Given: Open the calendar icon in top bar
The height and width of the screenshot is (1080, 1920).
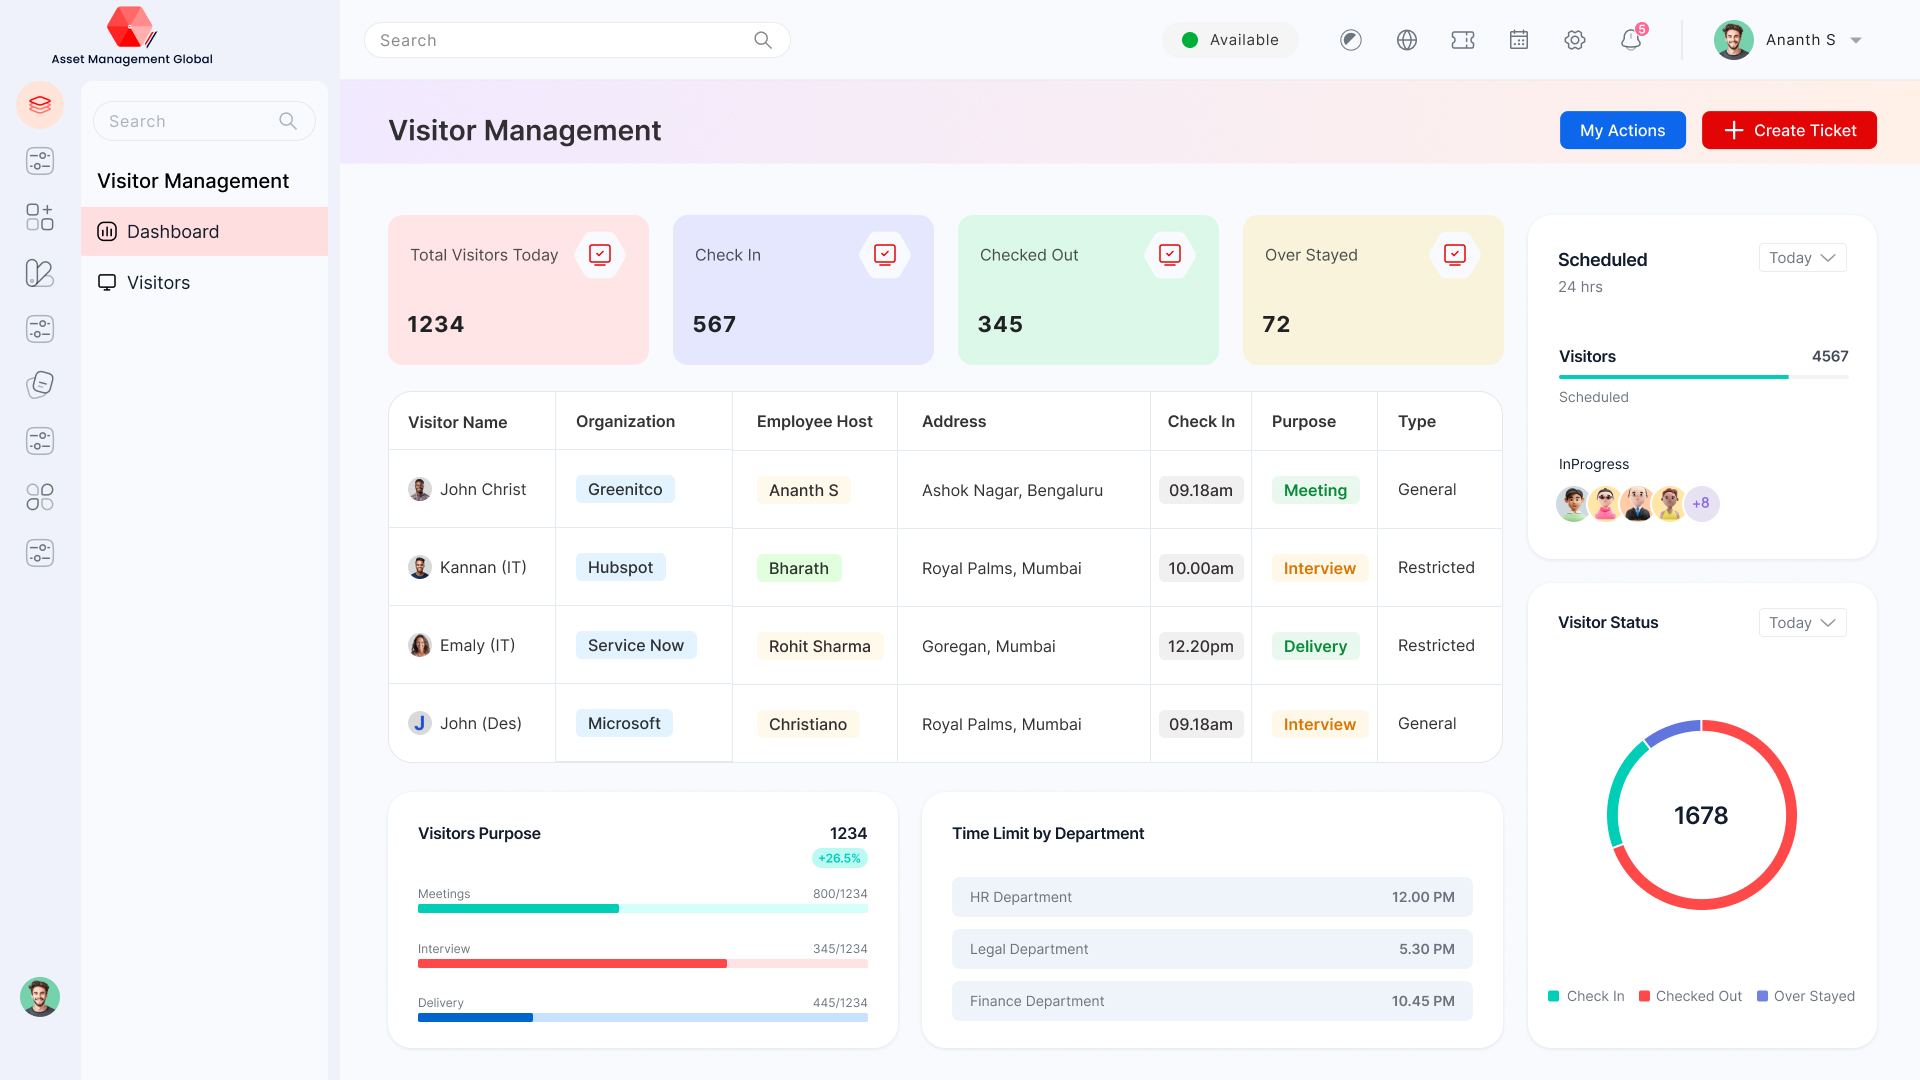Looking at the screenshot, I should (x=1518, y=40).
